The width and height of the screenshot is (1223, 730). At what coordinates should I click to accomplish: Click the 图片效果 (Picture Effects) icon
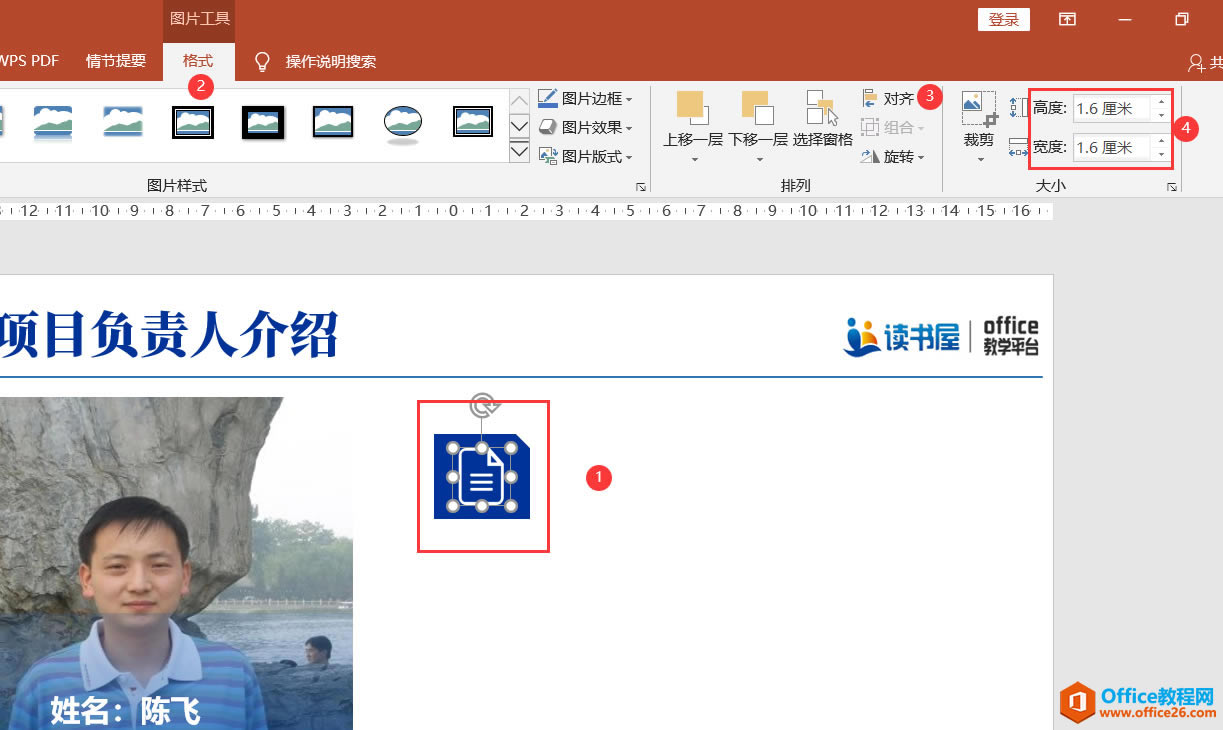[x=547, y=125]
